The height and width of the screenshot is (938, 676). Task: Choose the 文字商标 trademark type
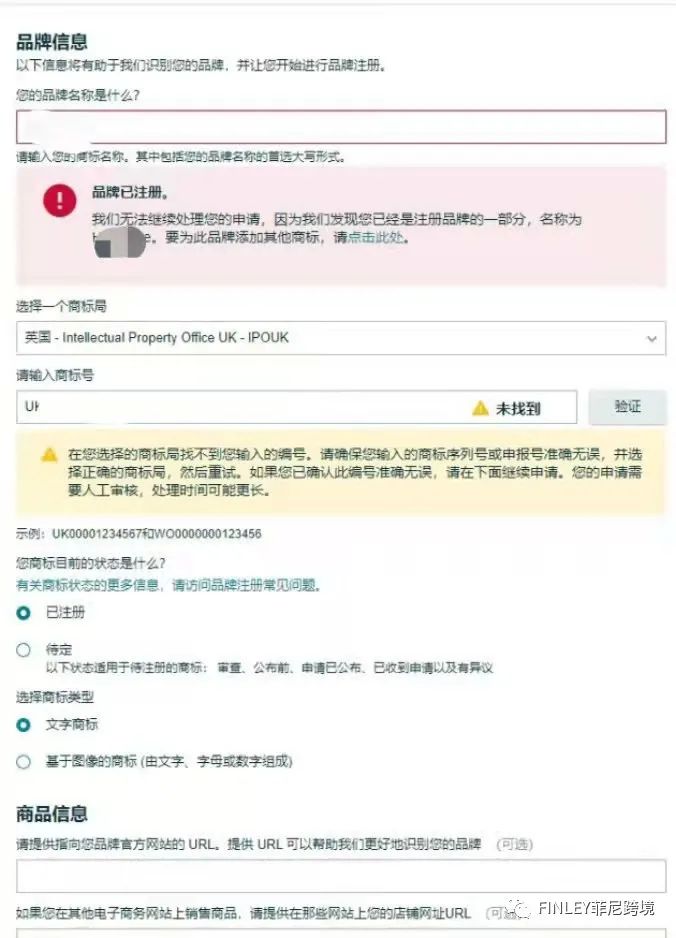tap(23, 724)
